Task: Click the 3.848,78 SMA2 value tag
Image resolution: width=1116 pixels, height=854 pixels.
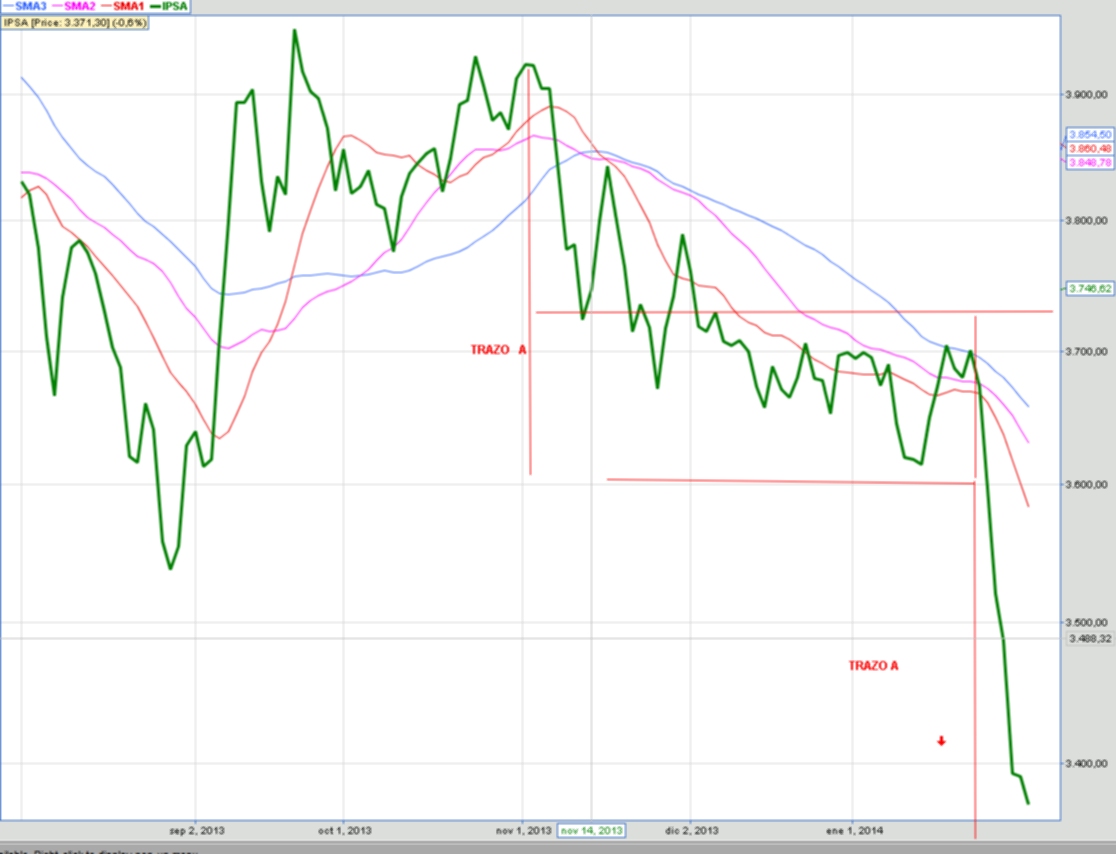Action: point(1090,163)
